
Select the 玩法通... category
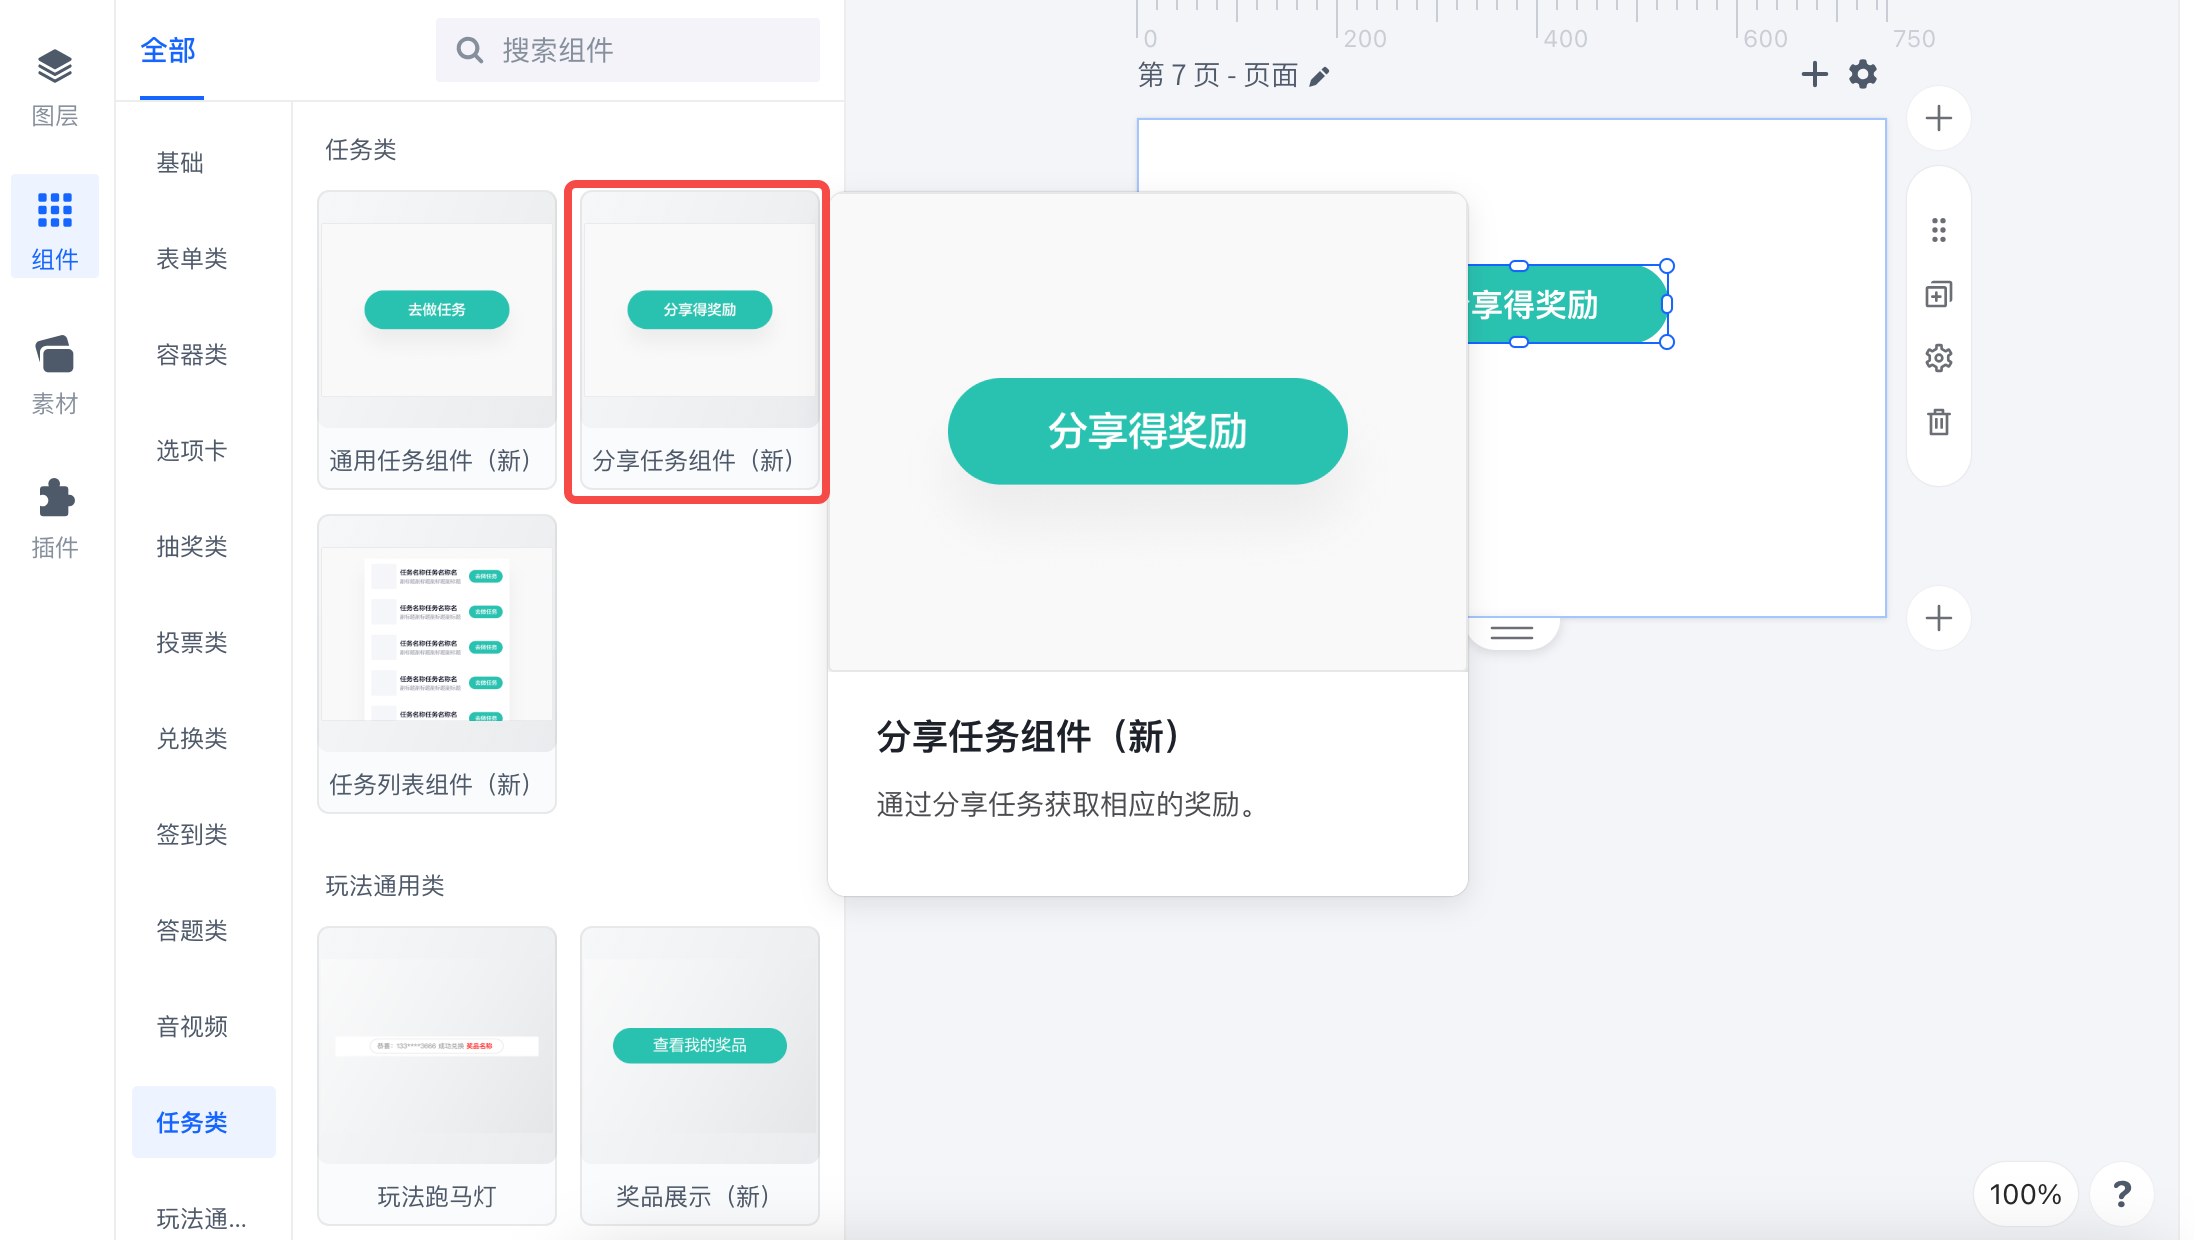(x=201, y=1218)
